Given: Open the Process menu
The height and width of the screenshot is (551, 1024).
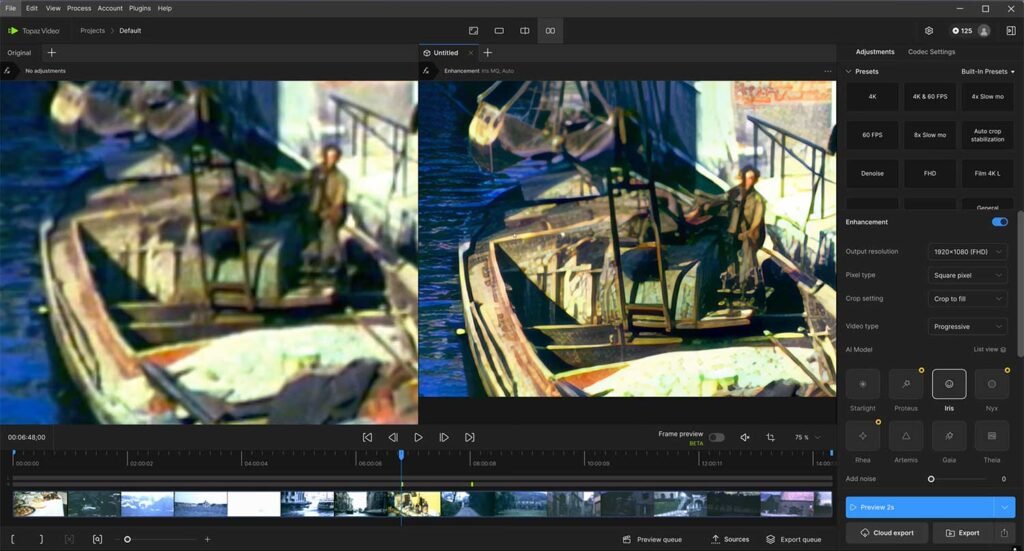Looking at the screenshot, I should point(79,8).
